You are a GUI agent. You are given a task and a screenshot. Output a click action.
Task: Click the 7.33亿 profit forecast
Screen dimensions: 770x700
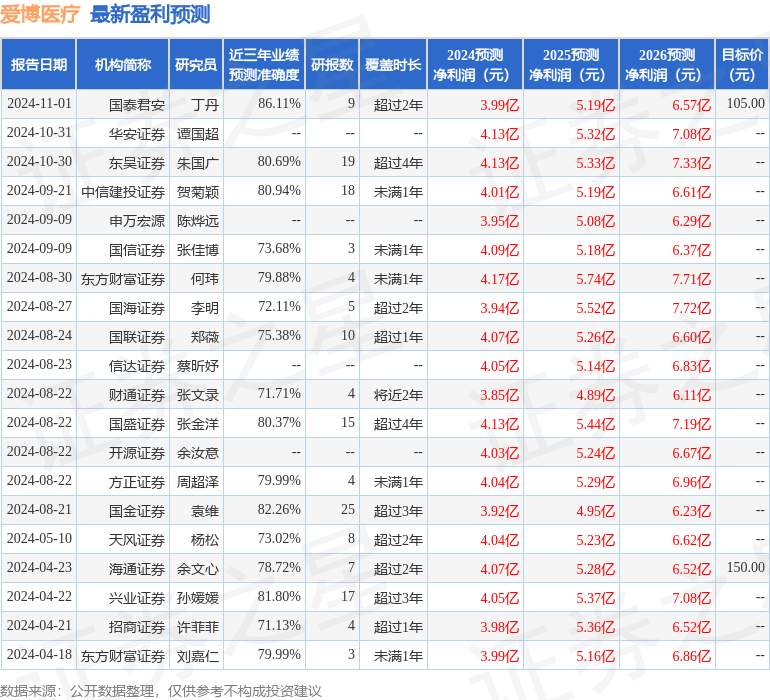point(691,163)
